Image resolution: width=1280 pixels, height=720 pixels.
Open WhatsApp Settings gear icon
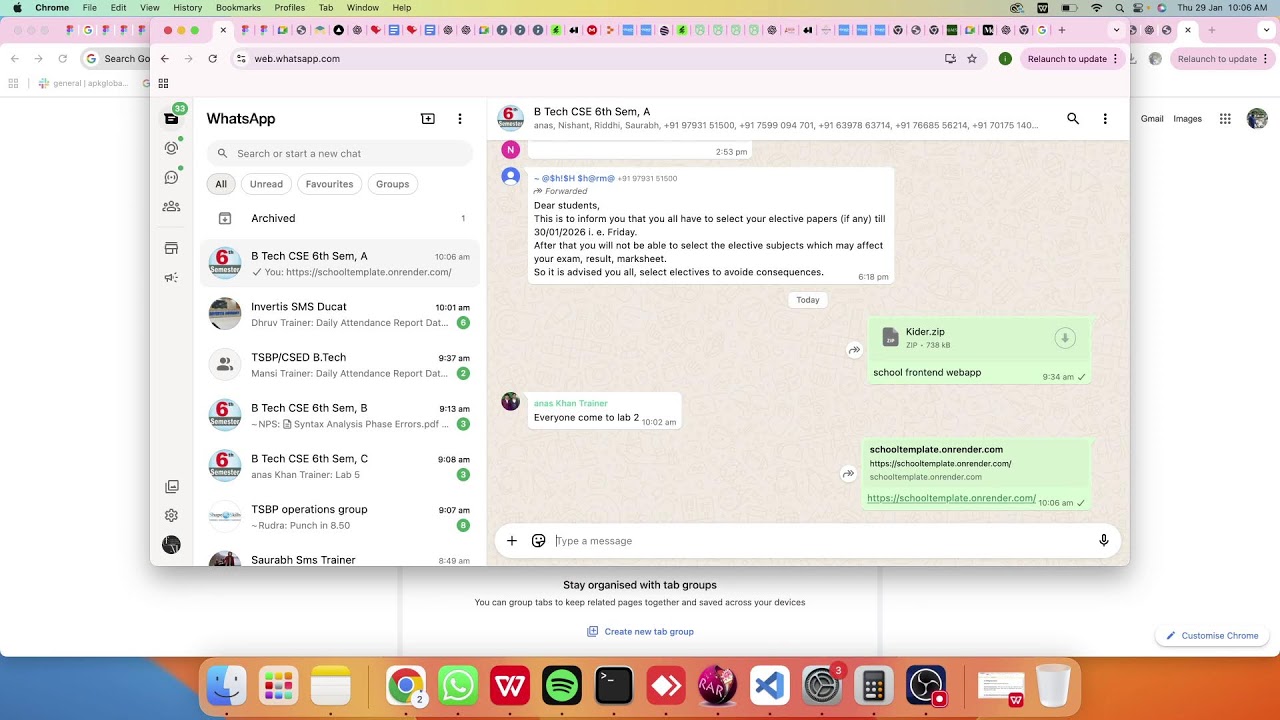point(171,515)
